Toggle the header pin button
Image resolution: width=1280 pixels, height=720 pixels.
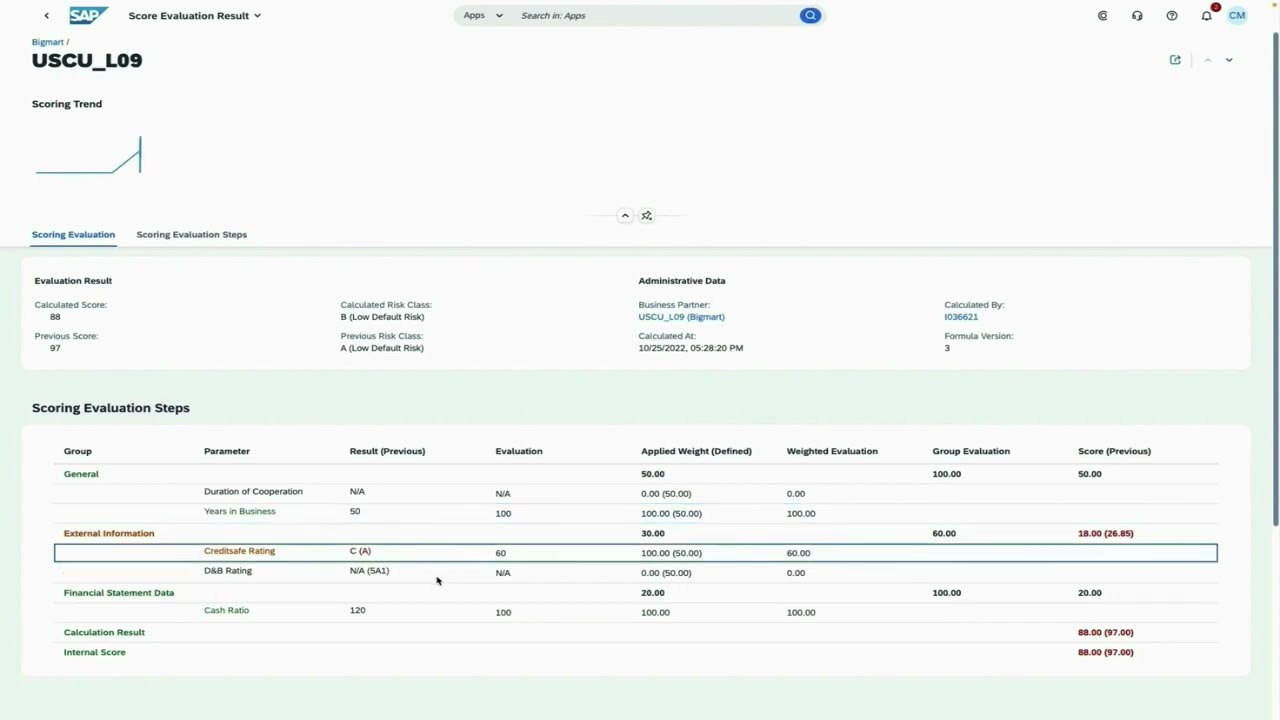[647, 216]
